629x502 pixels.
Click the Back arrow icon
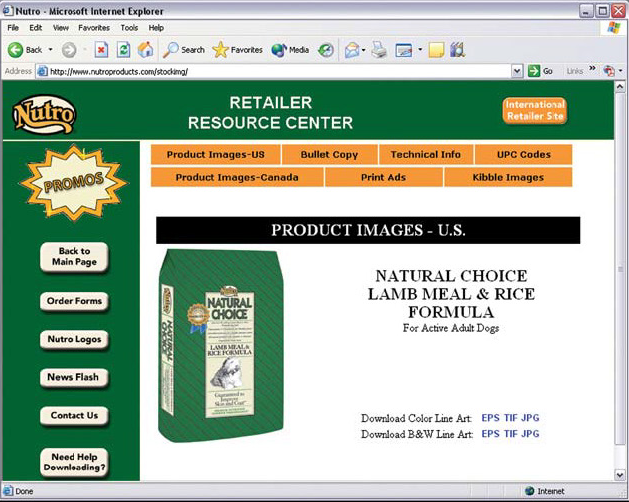point(16,50)
